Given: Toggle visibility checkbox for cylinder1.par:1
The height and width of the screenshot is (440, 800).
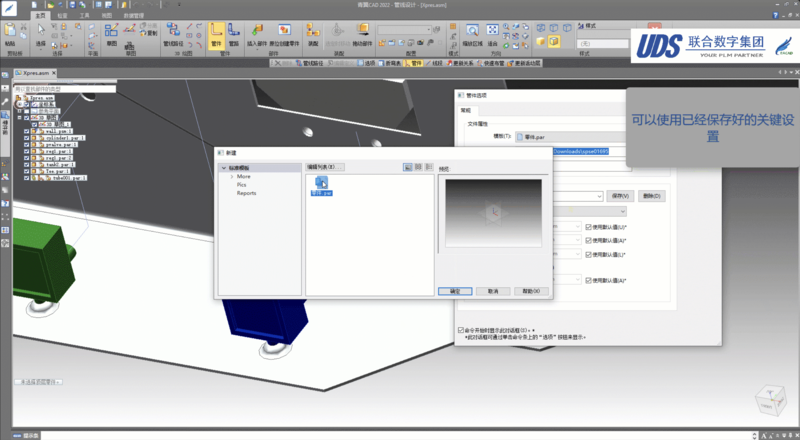Looking at the screenshot, I should point(26,139).
